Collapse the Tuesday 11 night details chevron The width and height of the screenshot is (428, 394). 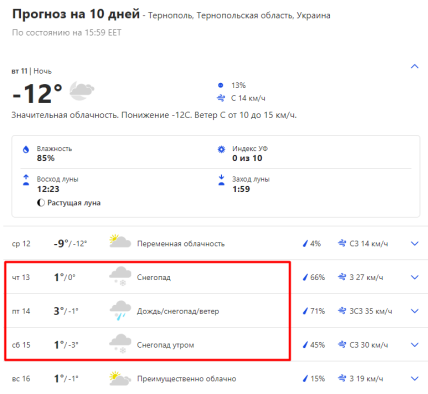pyautogui.click(x=414, y=66)
